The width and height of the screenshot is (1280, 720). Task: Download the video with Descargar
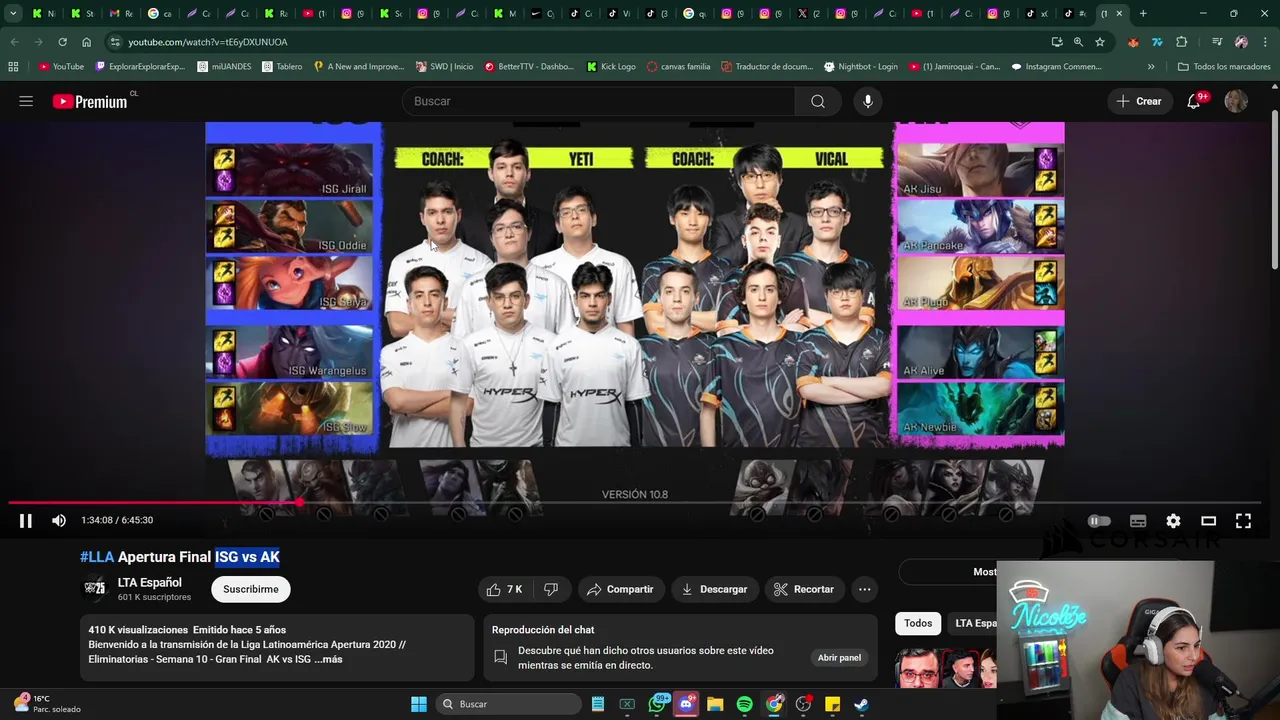(714, 589)
